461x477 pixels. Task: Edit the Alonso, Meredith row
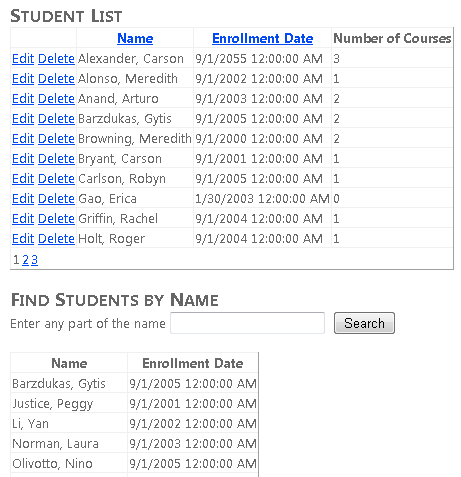click(23, 79)
